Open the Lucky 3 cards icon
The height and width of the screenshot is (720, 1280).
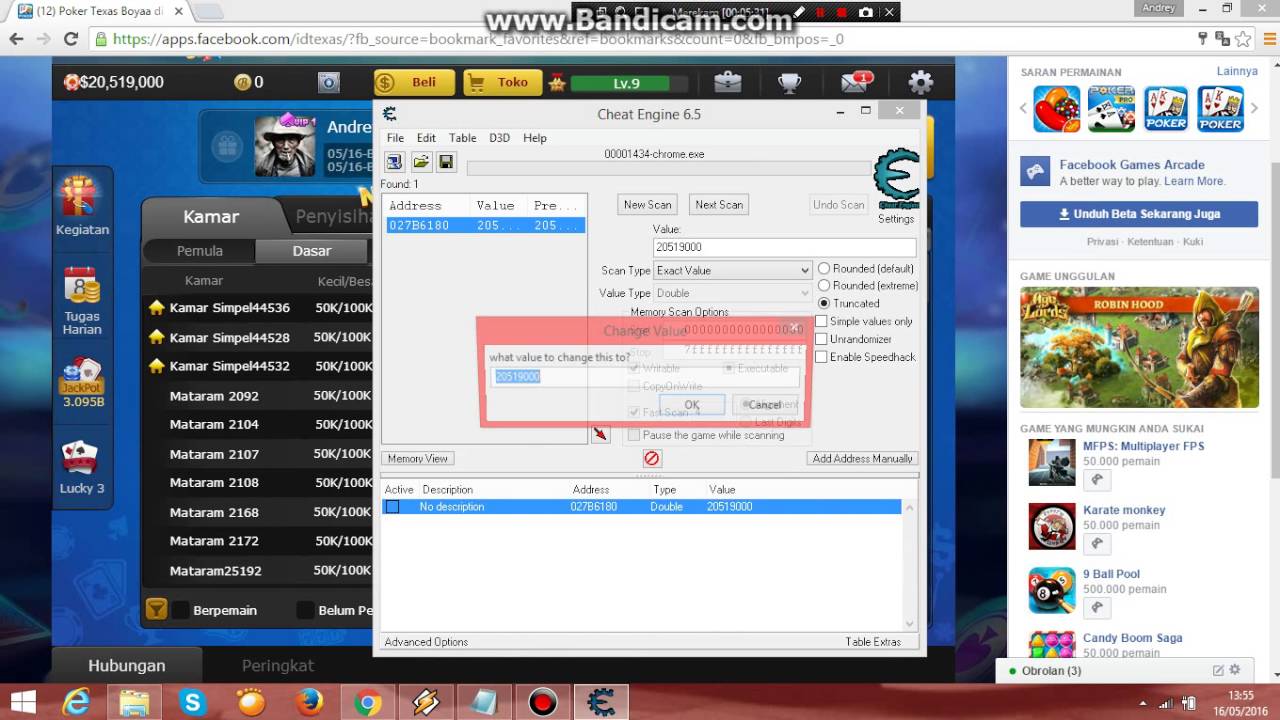point(81,459)
